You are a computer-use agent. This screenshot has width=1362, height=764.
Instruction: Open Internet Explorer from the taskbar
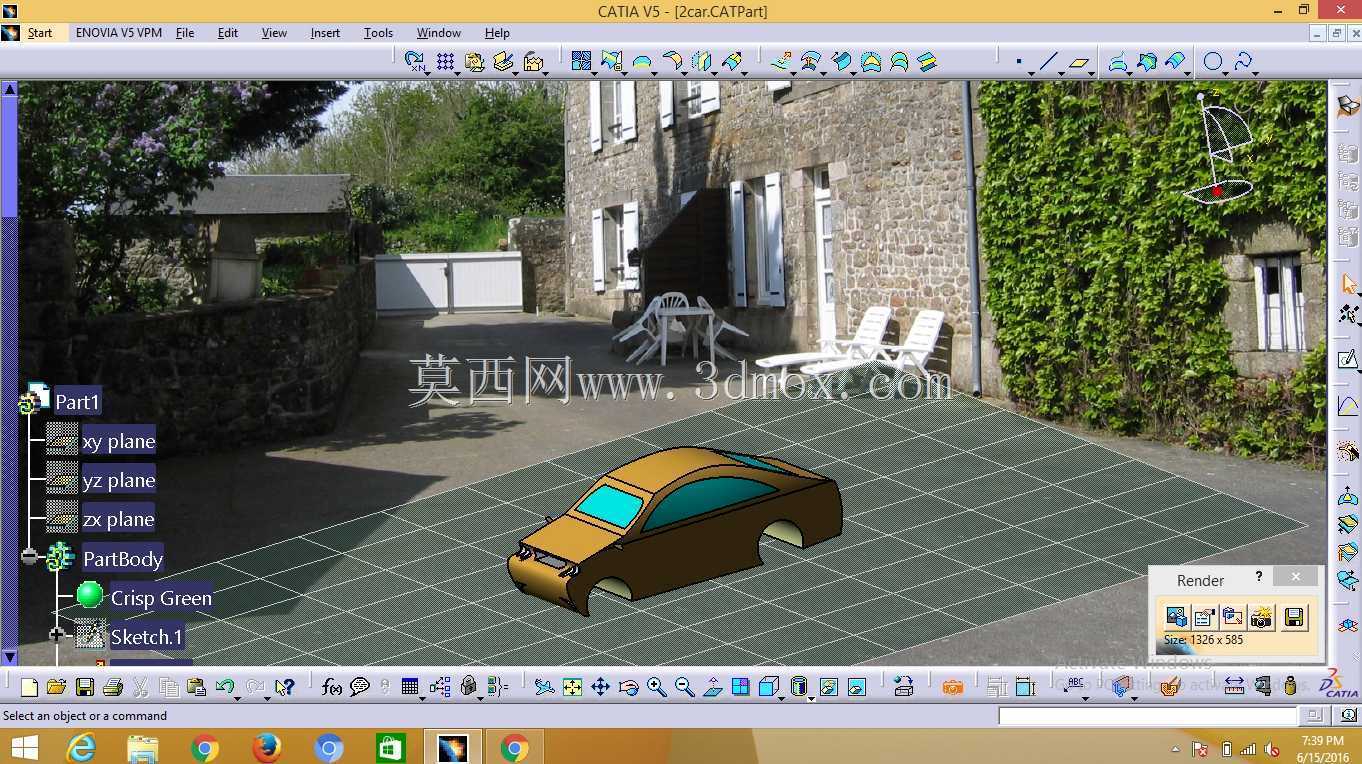[x=80, y=747]
